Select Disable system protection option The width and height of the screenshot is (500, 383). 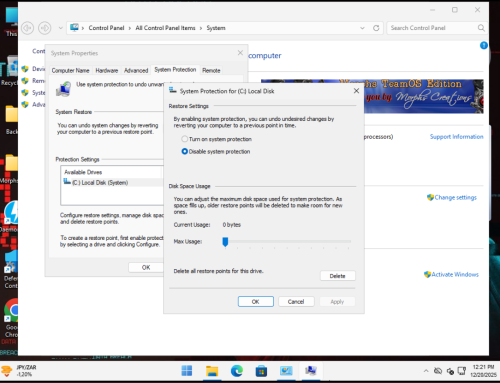[216, 151]
